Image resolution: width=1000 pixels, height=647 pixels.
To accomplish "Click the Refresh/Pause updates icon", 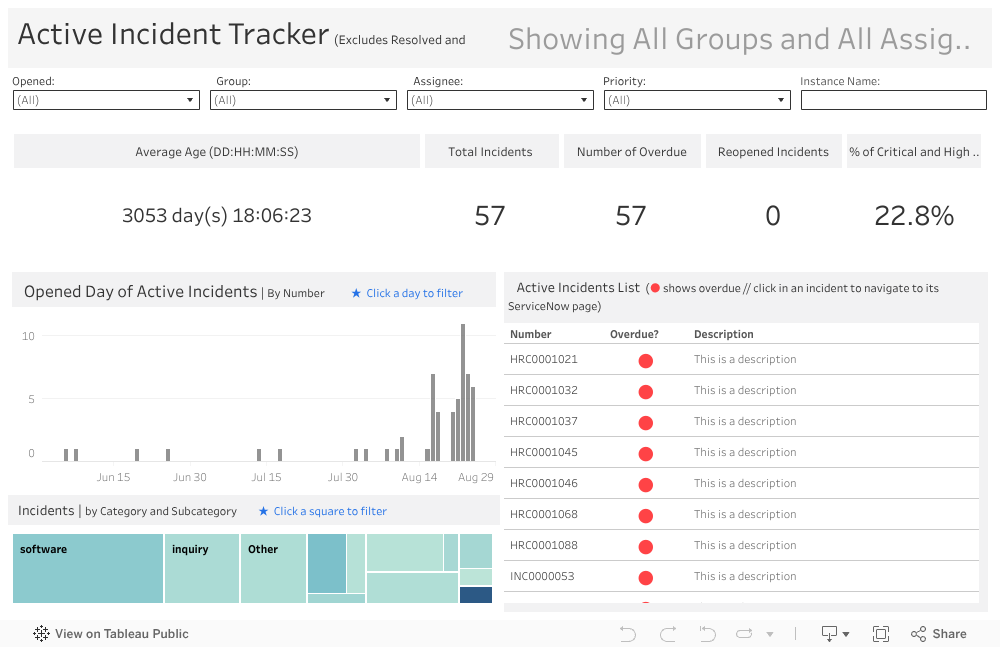I will tap(745, 634).
